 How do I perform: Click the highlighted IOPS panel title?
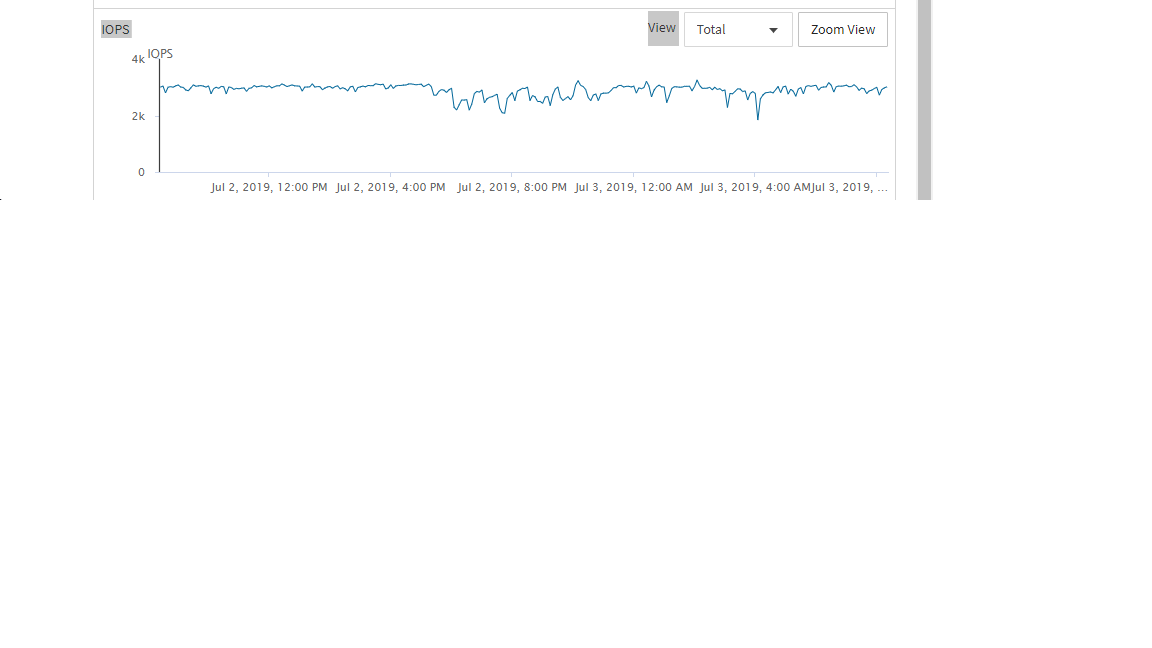click(x=116, y=29)
